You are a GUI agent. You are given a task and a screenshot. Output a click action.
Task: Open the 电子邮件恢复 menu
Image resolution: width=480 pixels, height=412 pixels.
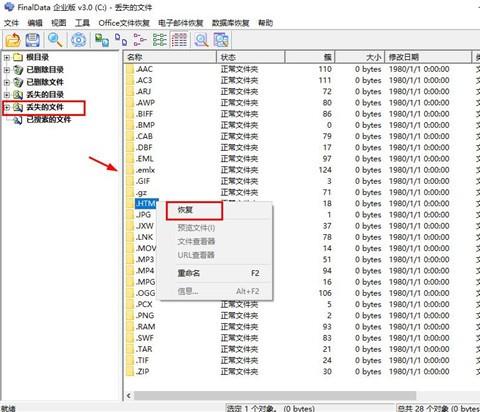pos(181,23)
